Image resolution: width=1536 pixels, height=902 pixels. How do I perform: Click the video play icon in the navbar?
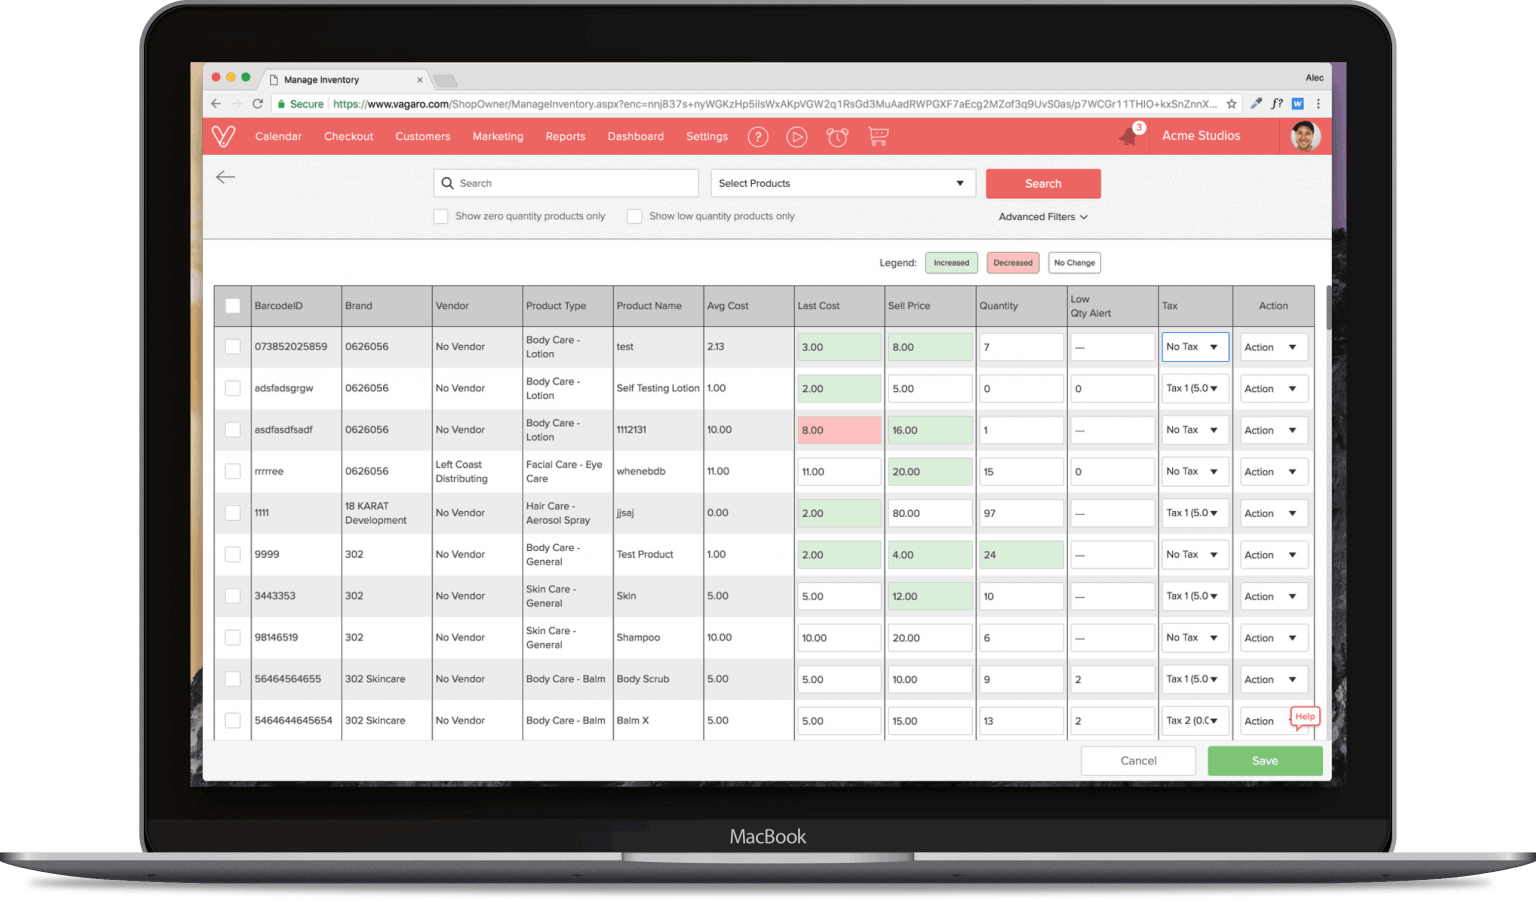tap(797, 137)
